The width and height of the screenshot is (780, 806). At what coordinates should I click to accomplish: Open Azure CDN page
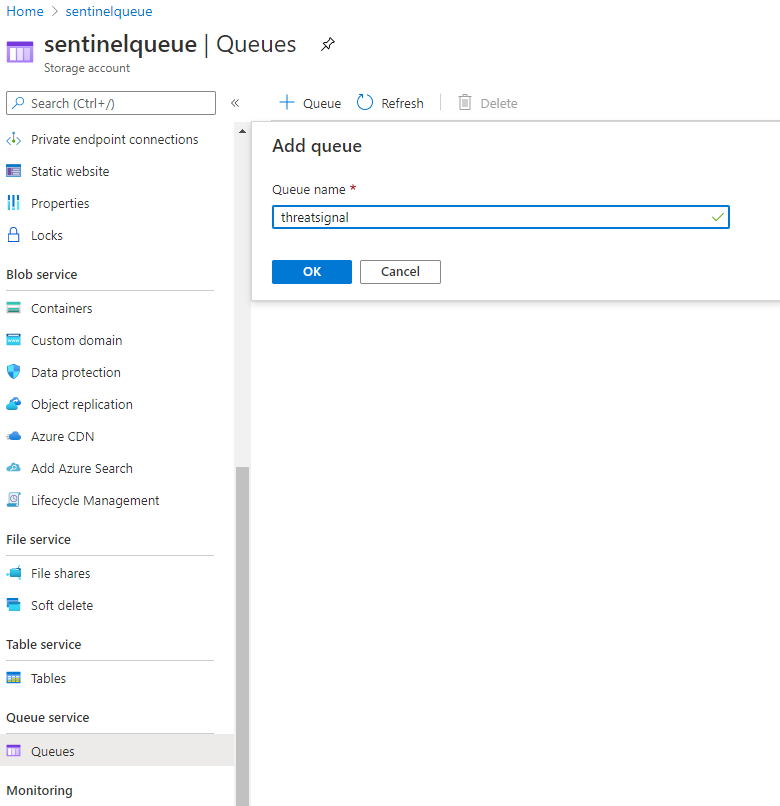(63, 436)
